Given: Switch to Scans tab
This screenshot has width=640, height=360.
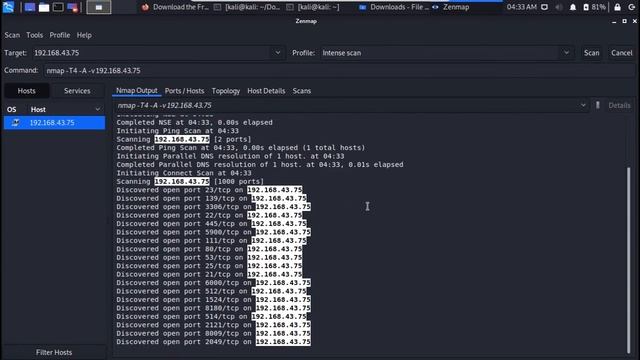Looking at the screenshot, I should point(302,91).
